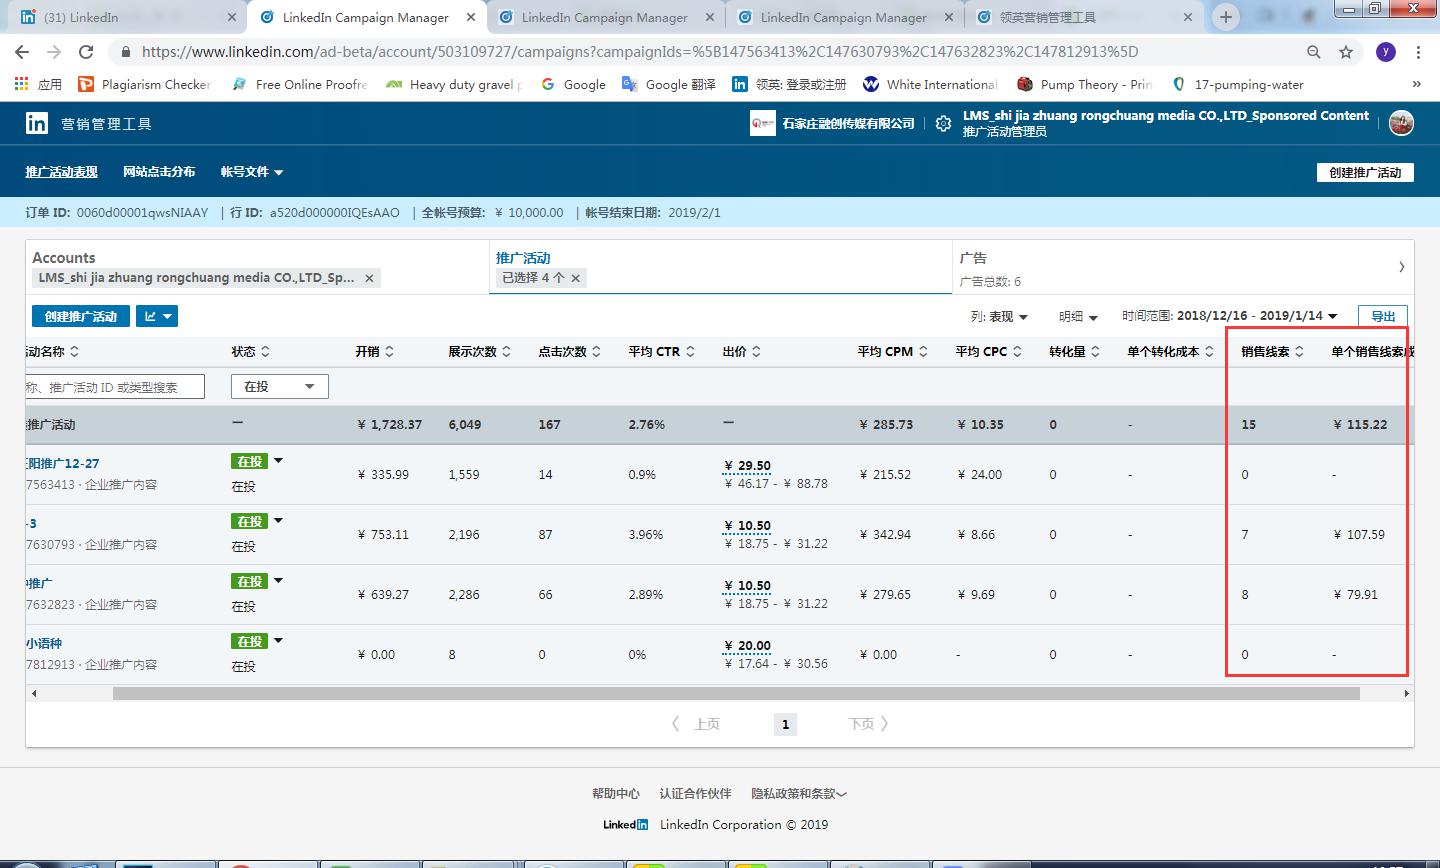Image resolution: width=1440 pixels, height=868 pixels.
Task: Reload the page with browser refresh icon
Action: (x=86, y=52)
